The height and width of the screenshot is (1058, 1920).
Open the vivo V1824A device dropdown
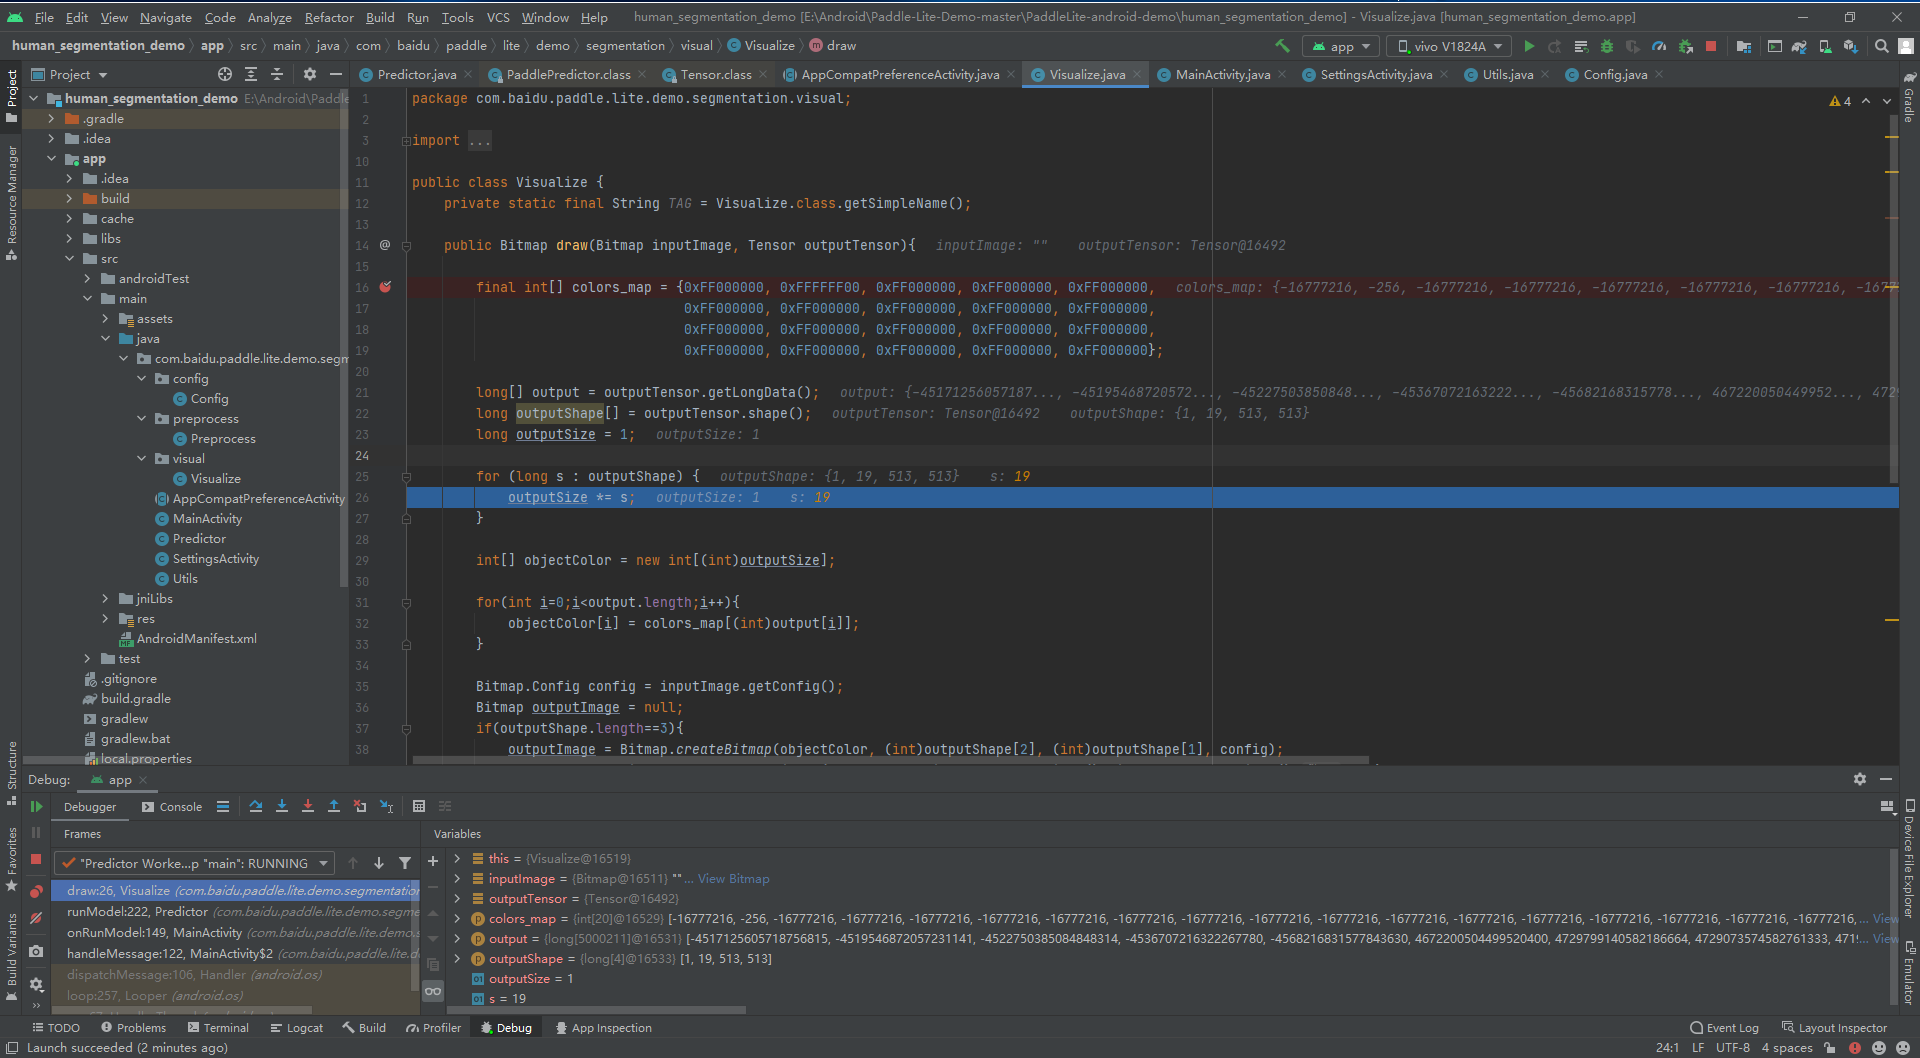(x=1447, y=45)
